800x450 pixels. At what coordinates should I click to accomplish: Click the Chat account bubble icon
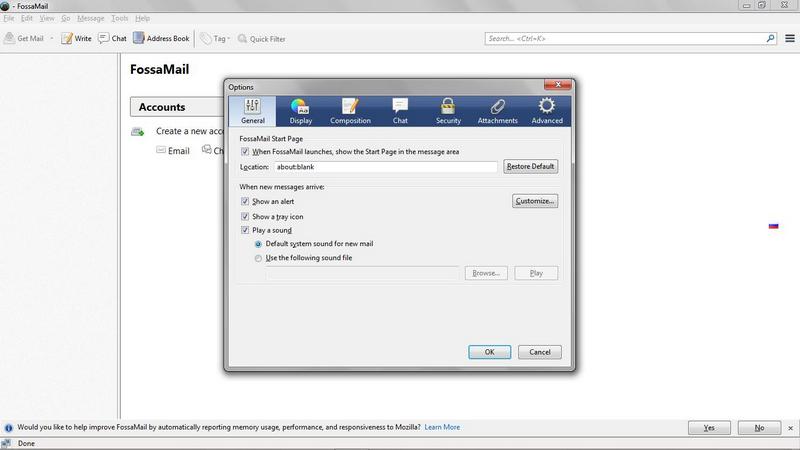tap(207, 149)
